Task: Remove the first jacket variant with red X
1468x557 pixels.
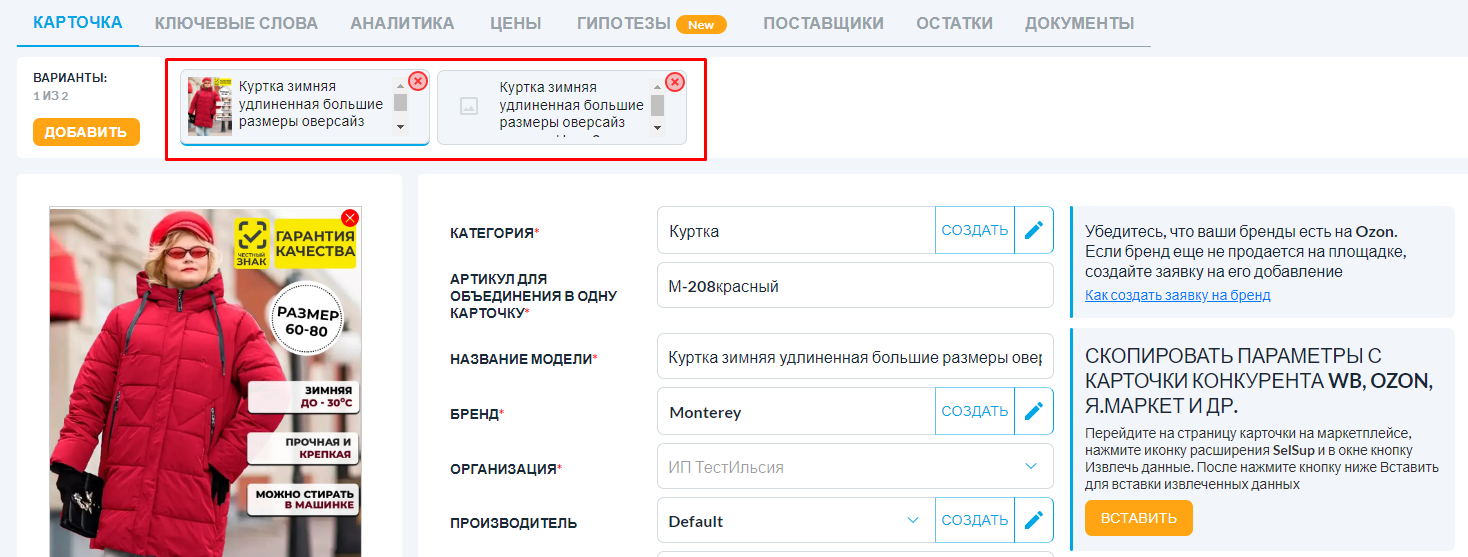Action: click(418, 81)
